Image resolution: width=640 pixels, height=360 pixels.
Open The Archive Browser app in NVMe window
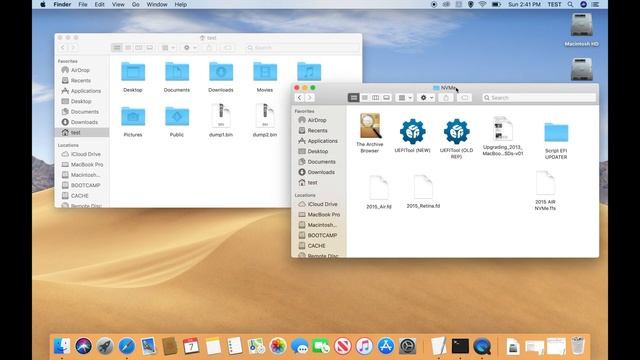pos(370,126)
